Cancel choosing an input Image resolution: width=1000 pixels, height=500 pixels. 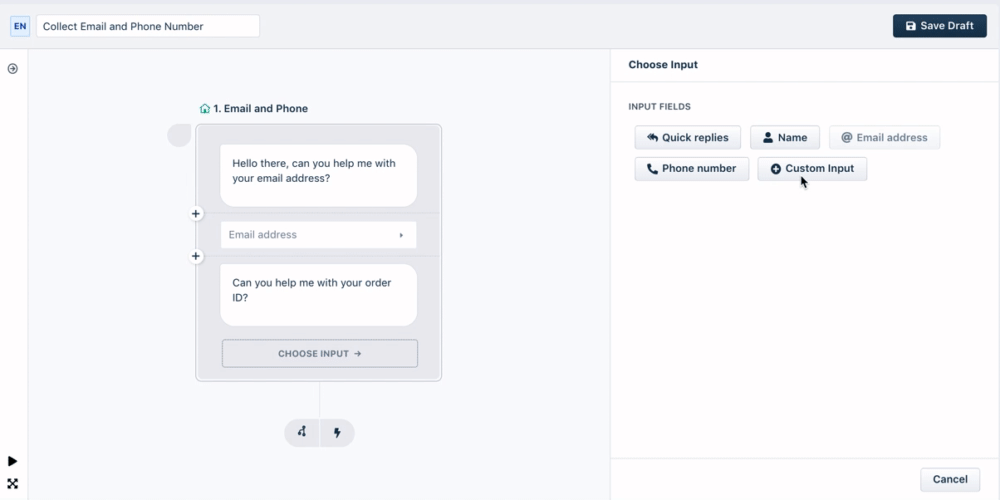[x=950, y=480]
